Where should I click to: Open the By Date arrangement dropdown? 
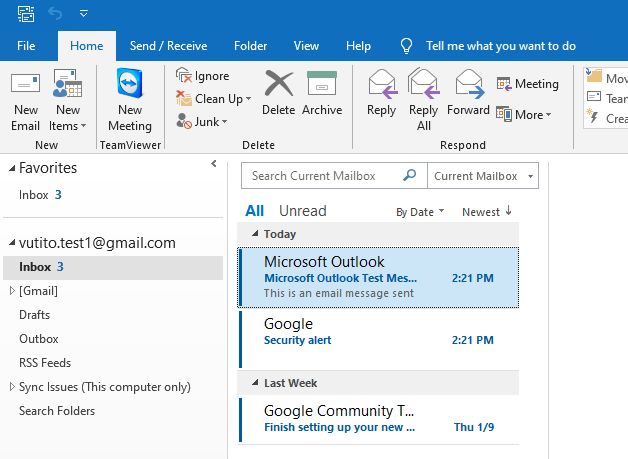(x=420, y=212)
